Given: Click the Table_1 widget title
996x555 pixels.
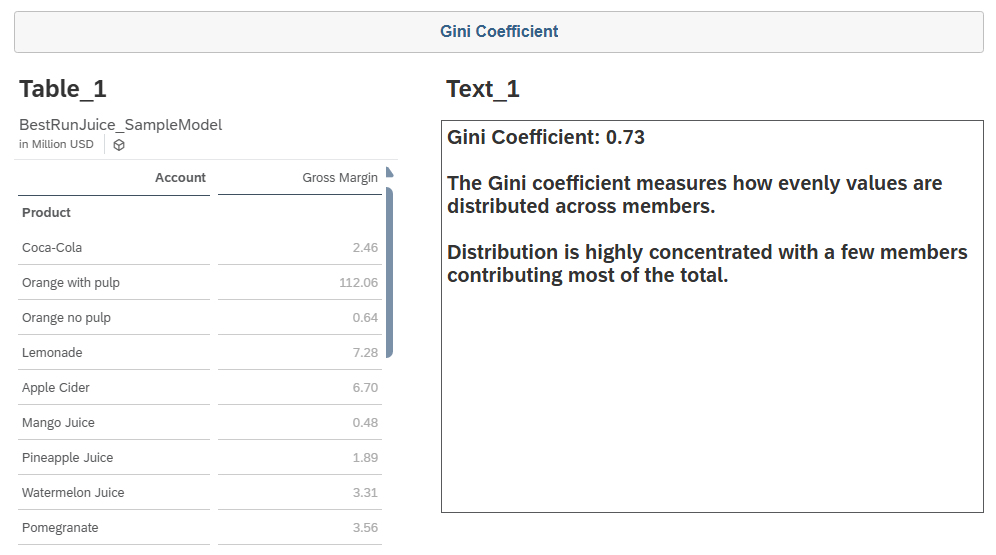Looking at the screenshot, I should pos(63,89).
